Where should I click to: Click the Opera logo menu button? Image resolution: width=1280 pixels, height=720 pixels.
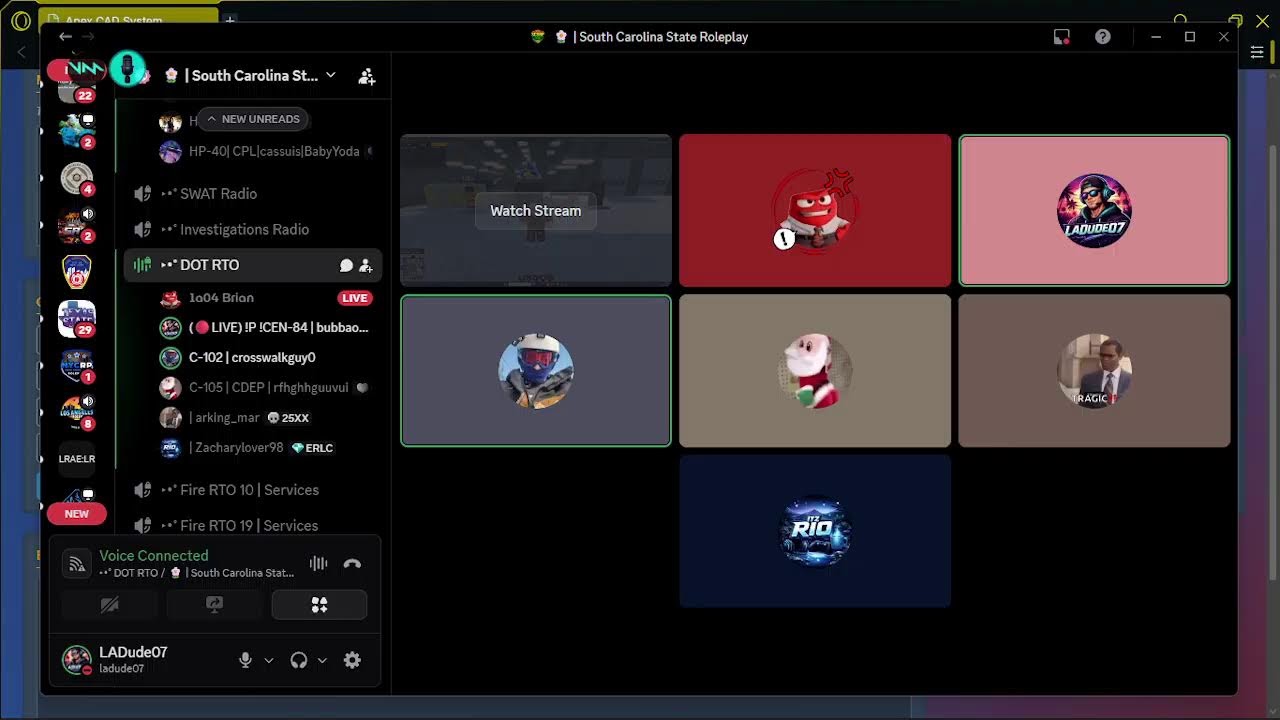[20, 20]
